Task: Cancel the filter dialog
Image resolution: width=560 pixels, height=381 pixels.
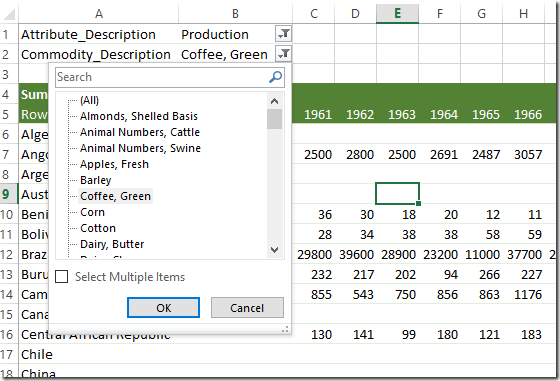Action: coord(247,307)
